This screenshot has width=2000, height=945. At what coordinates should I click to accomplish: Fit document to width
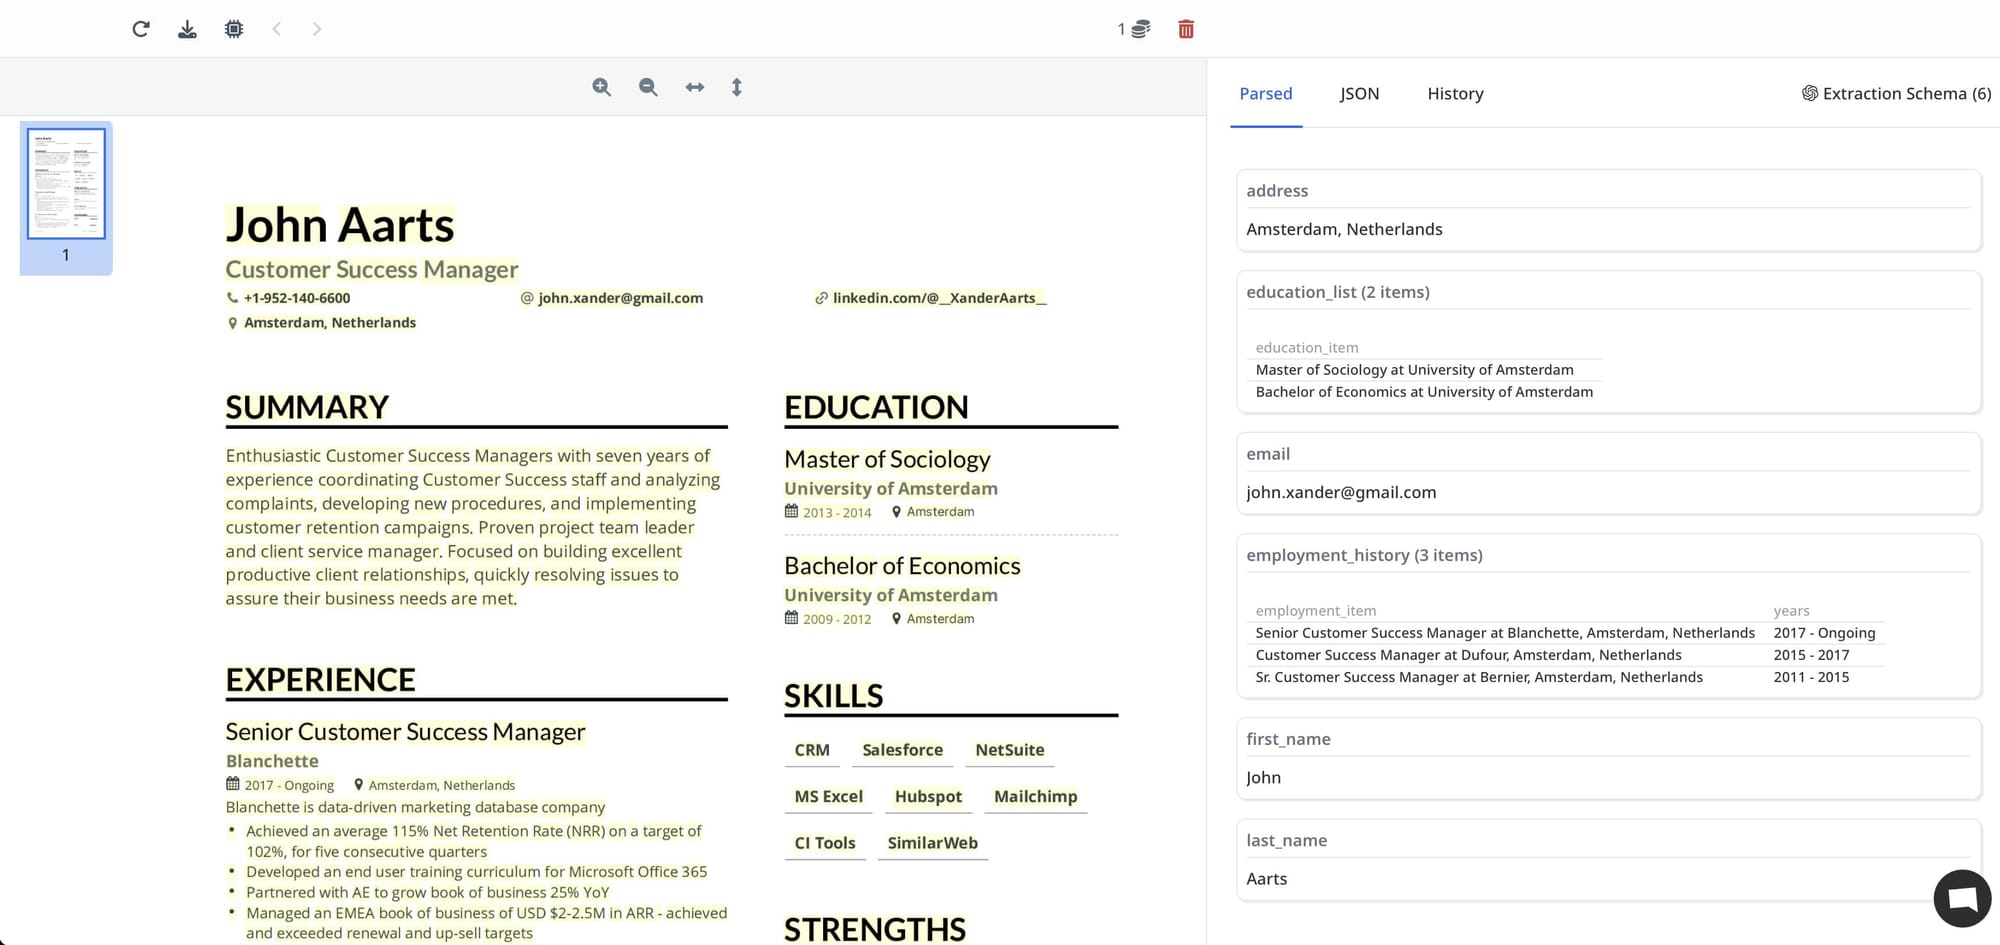(694, 87)
